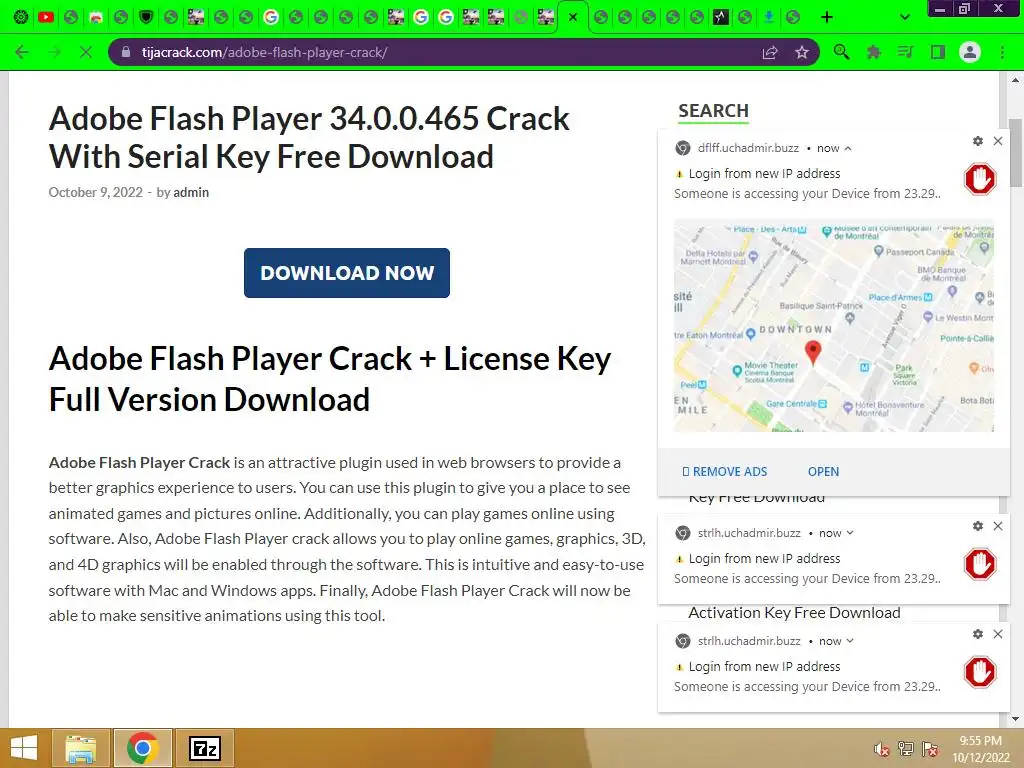The image size is (1024, 768).
Task: Click the Chrome taskbar icon
Action: point(143,748)
